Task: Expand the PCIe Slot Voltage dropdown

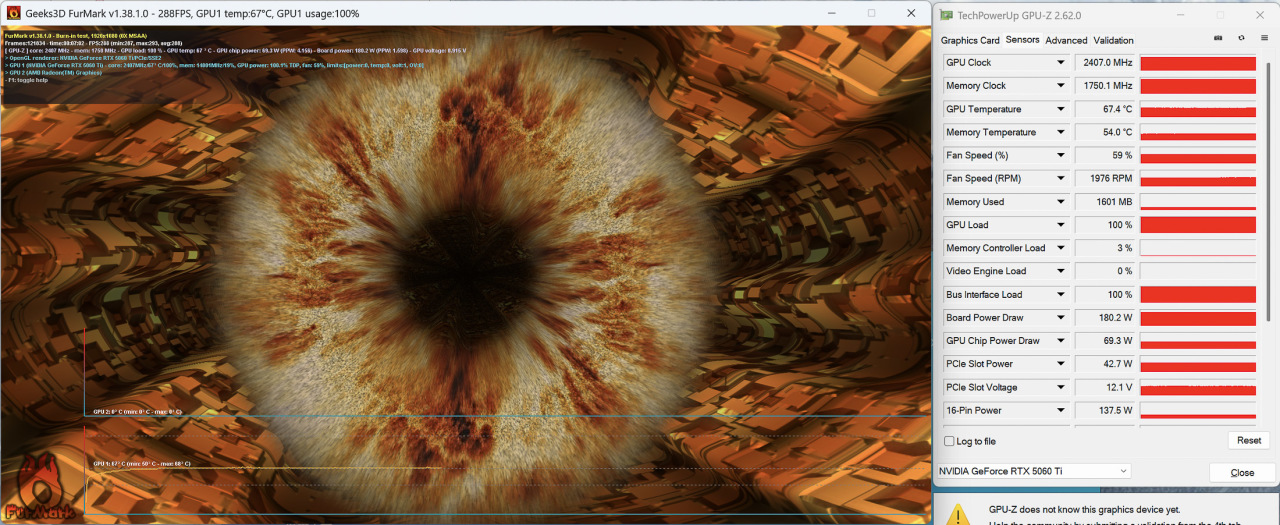Action: tap(1061, 387)
